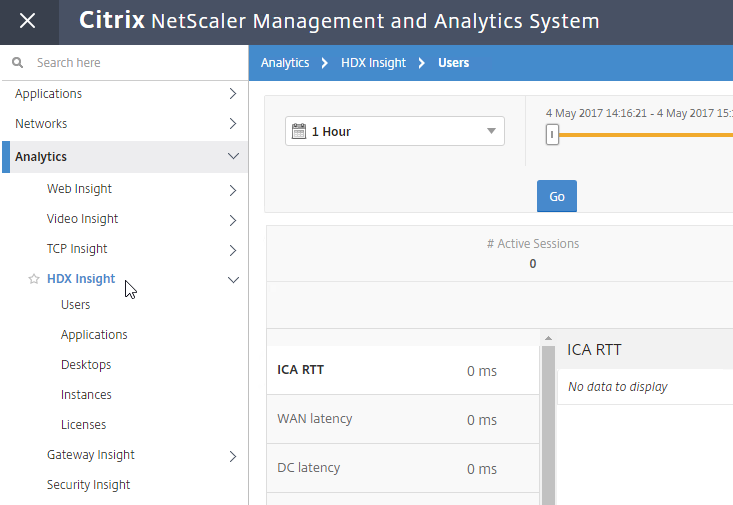Click the scroll-up arrow above the metrics list
Image resolution: width=733 pixels, height=505 pixels.
click(x=548, y=338)
